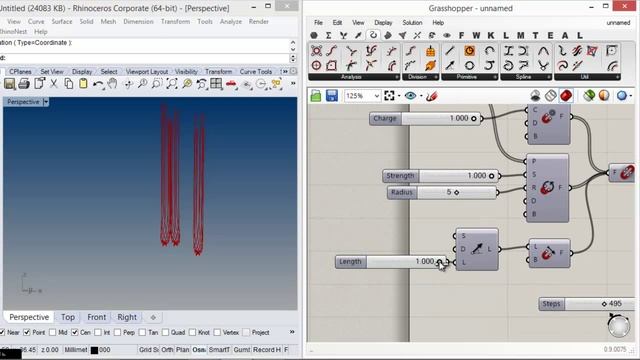Open the Perspective viewport title dropdown arrow

click(46, 102)
